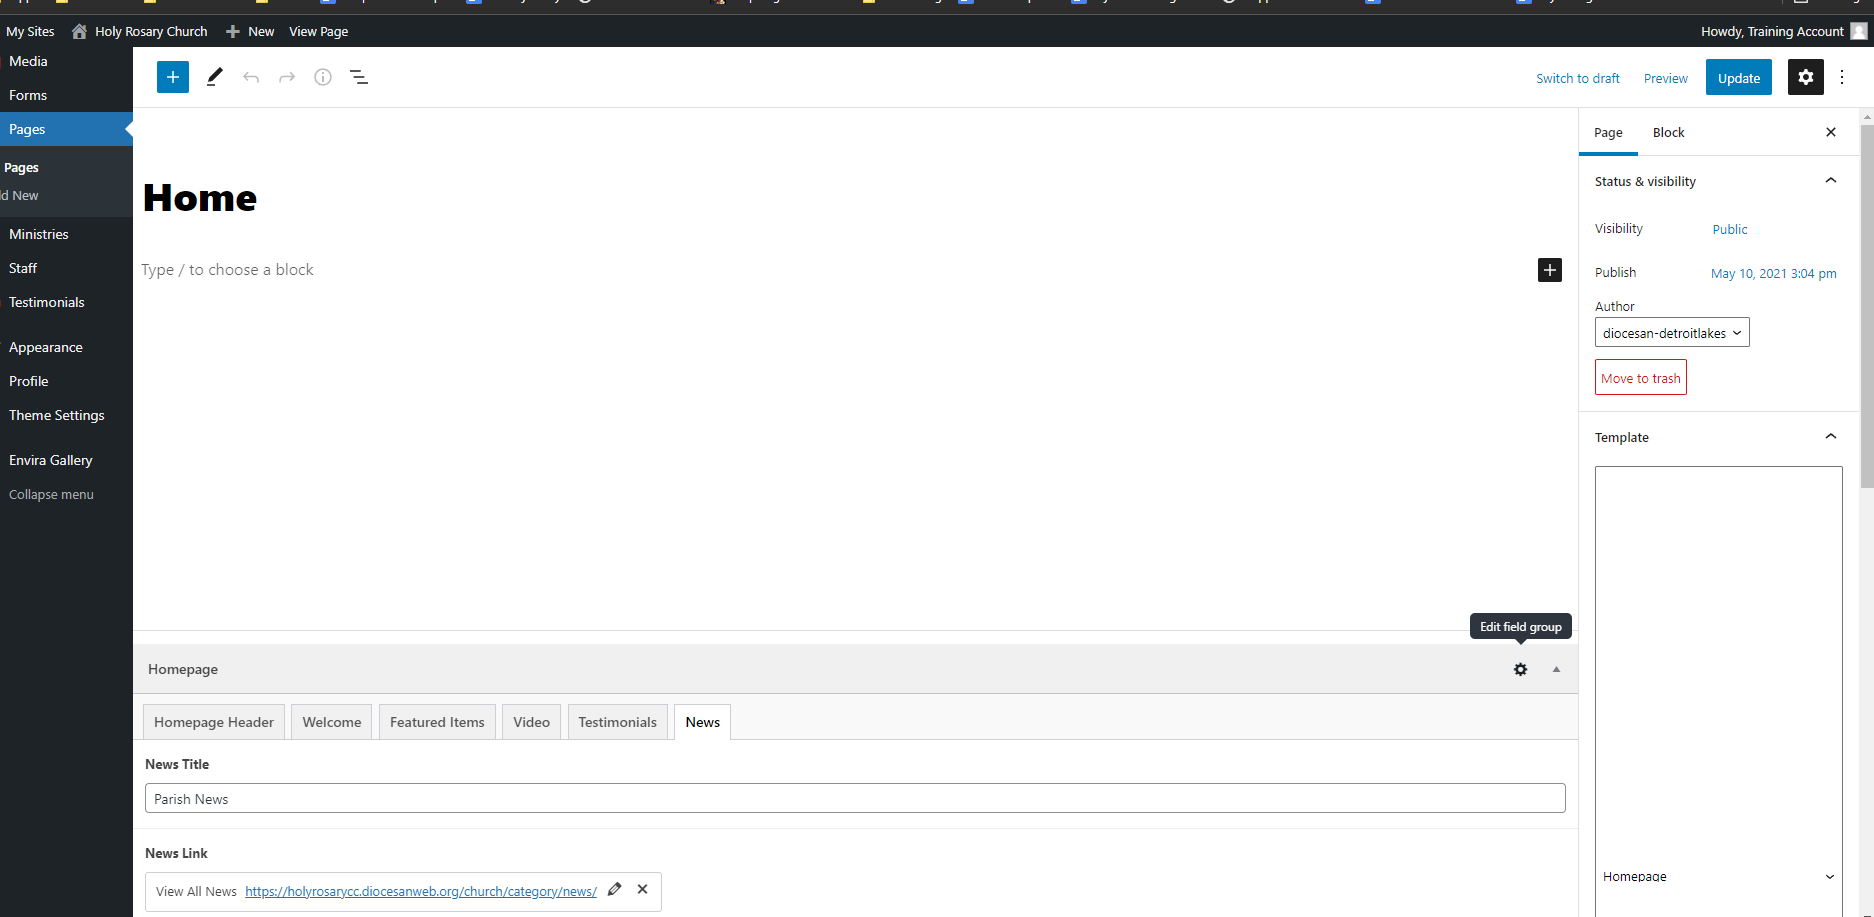Edit the News Link with pencil icon
This screenshot has width=1874, height=917.
point(615,889)
